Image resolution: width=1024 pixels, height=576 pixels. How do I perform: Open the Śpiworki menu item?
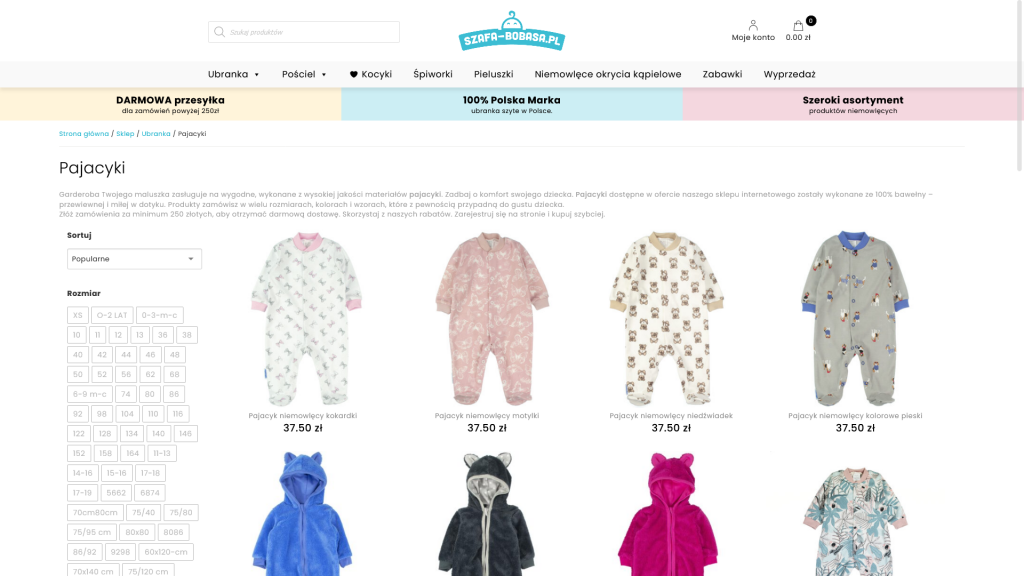432,74
